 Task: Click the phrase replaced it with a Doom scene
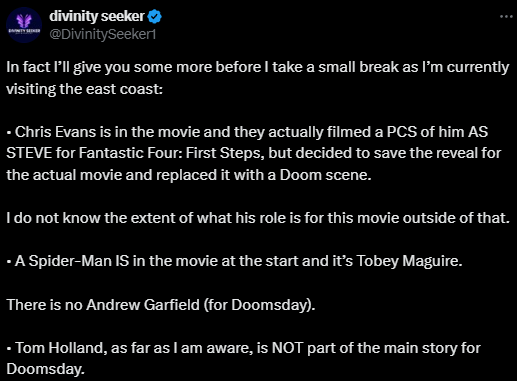point(264,175)
